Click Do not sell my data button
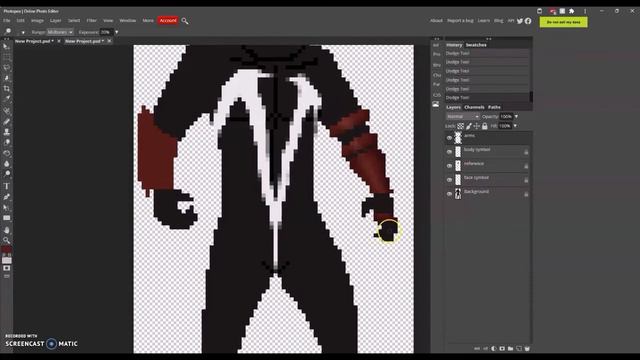The image size is (640, 360). point(564,22)
